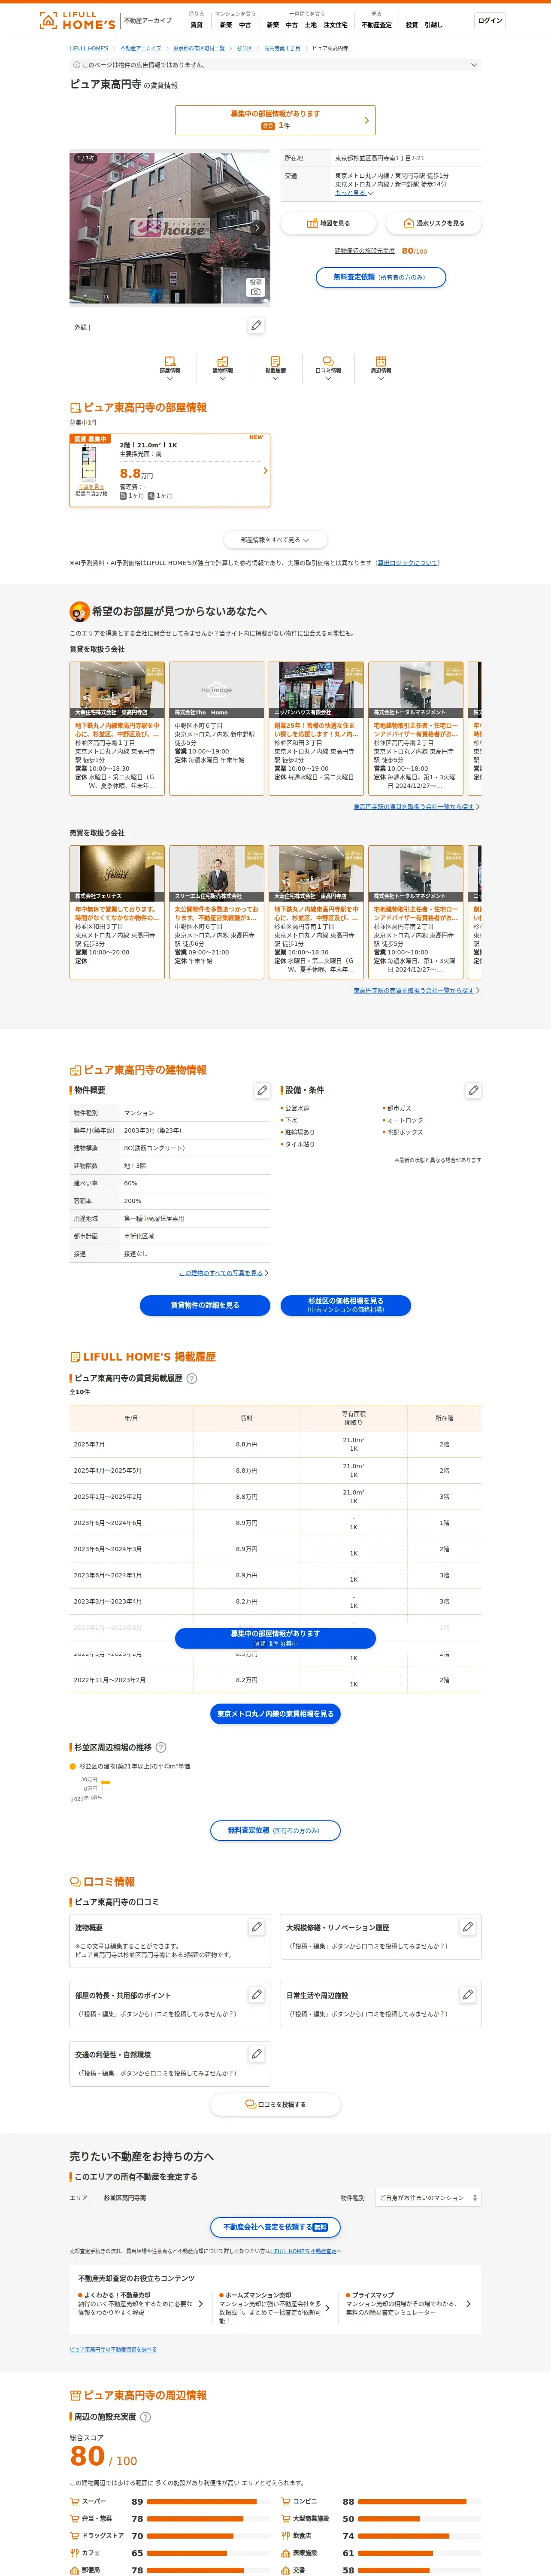Screen dimensions: 551x2576
Task: Edit 交通の利便性・自然環境 with pencil icon
Action: click(256, 2054)
